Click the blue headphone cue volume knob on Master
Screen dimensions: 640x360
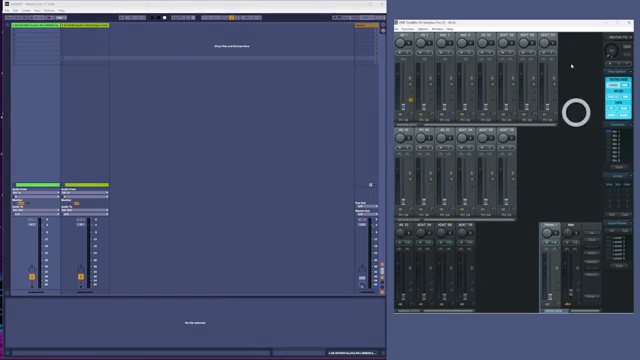(x=362, y=284)
